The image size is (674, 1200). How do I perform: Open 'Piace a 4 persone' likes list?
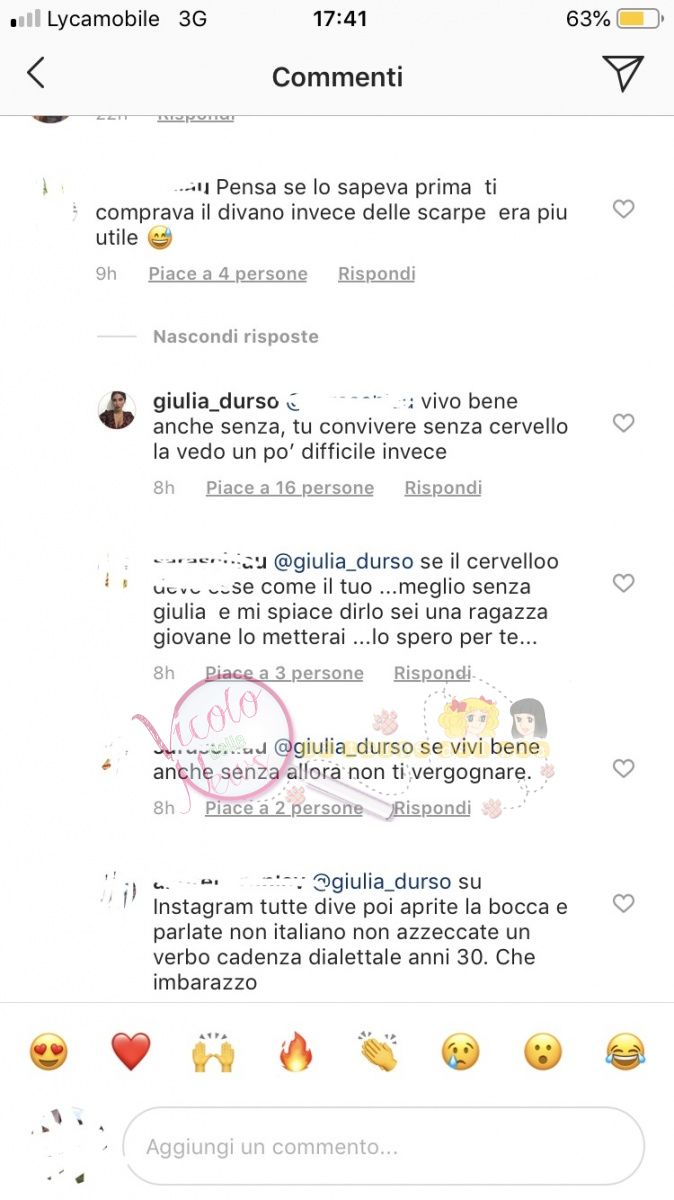[228, 274]
